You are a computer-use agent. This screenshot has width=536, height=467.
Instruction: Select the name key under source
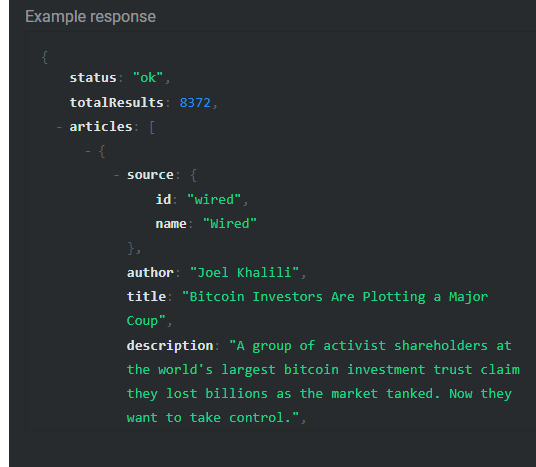(171, 224)
